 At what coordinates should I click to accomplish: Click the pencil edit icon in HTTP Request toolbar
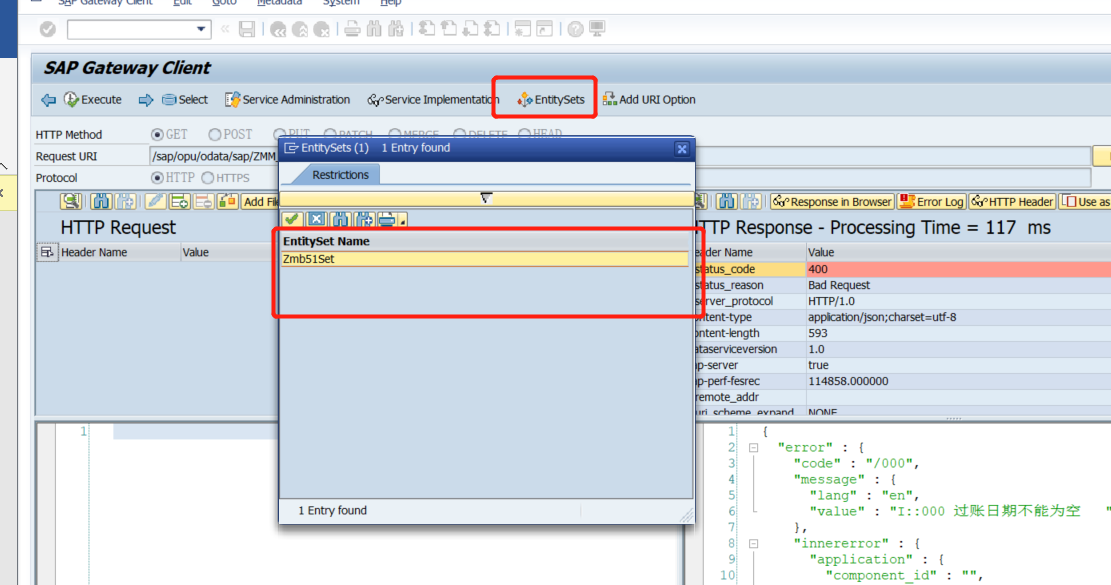(155, 202)
